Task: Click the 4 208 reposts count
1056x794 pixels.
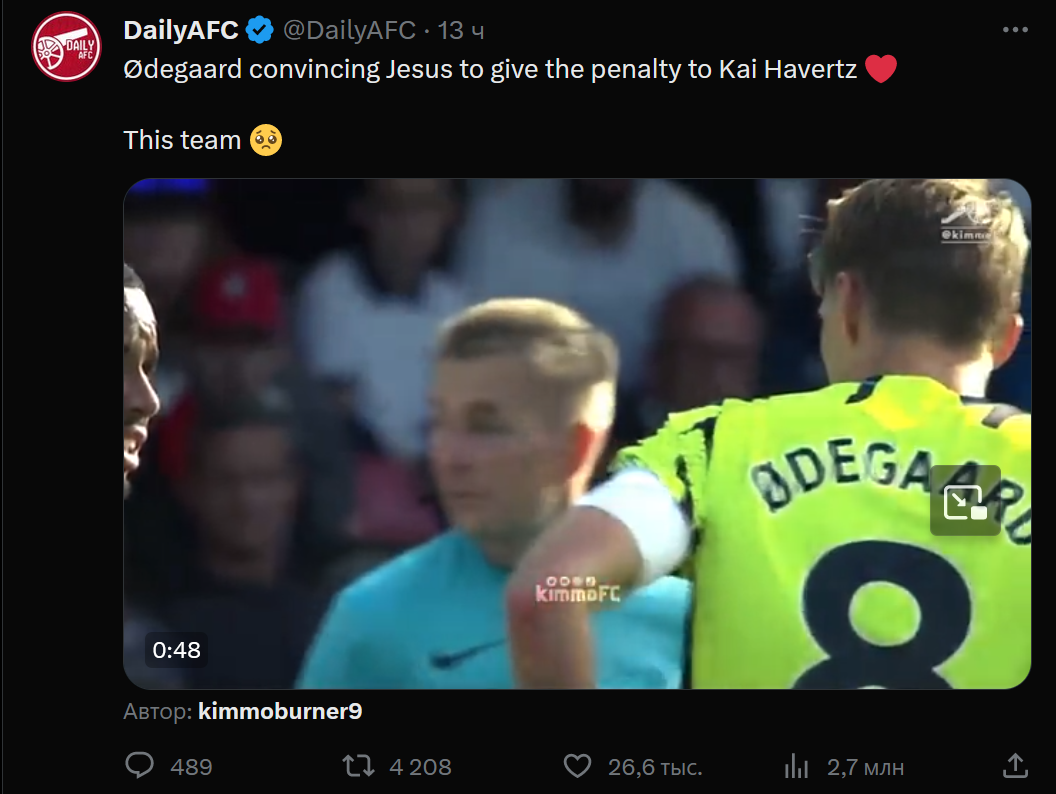Action: pyautogui.click(x=420, y=767)
